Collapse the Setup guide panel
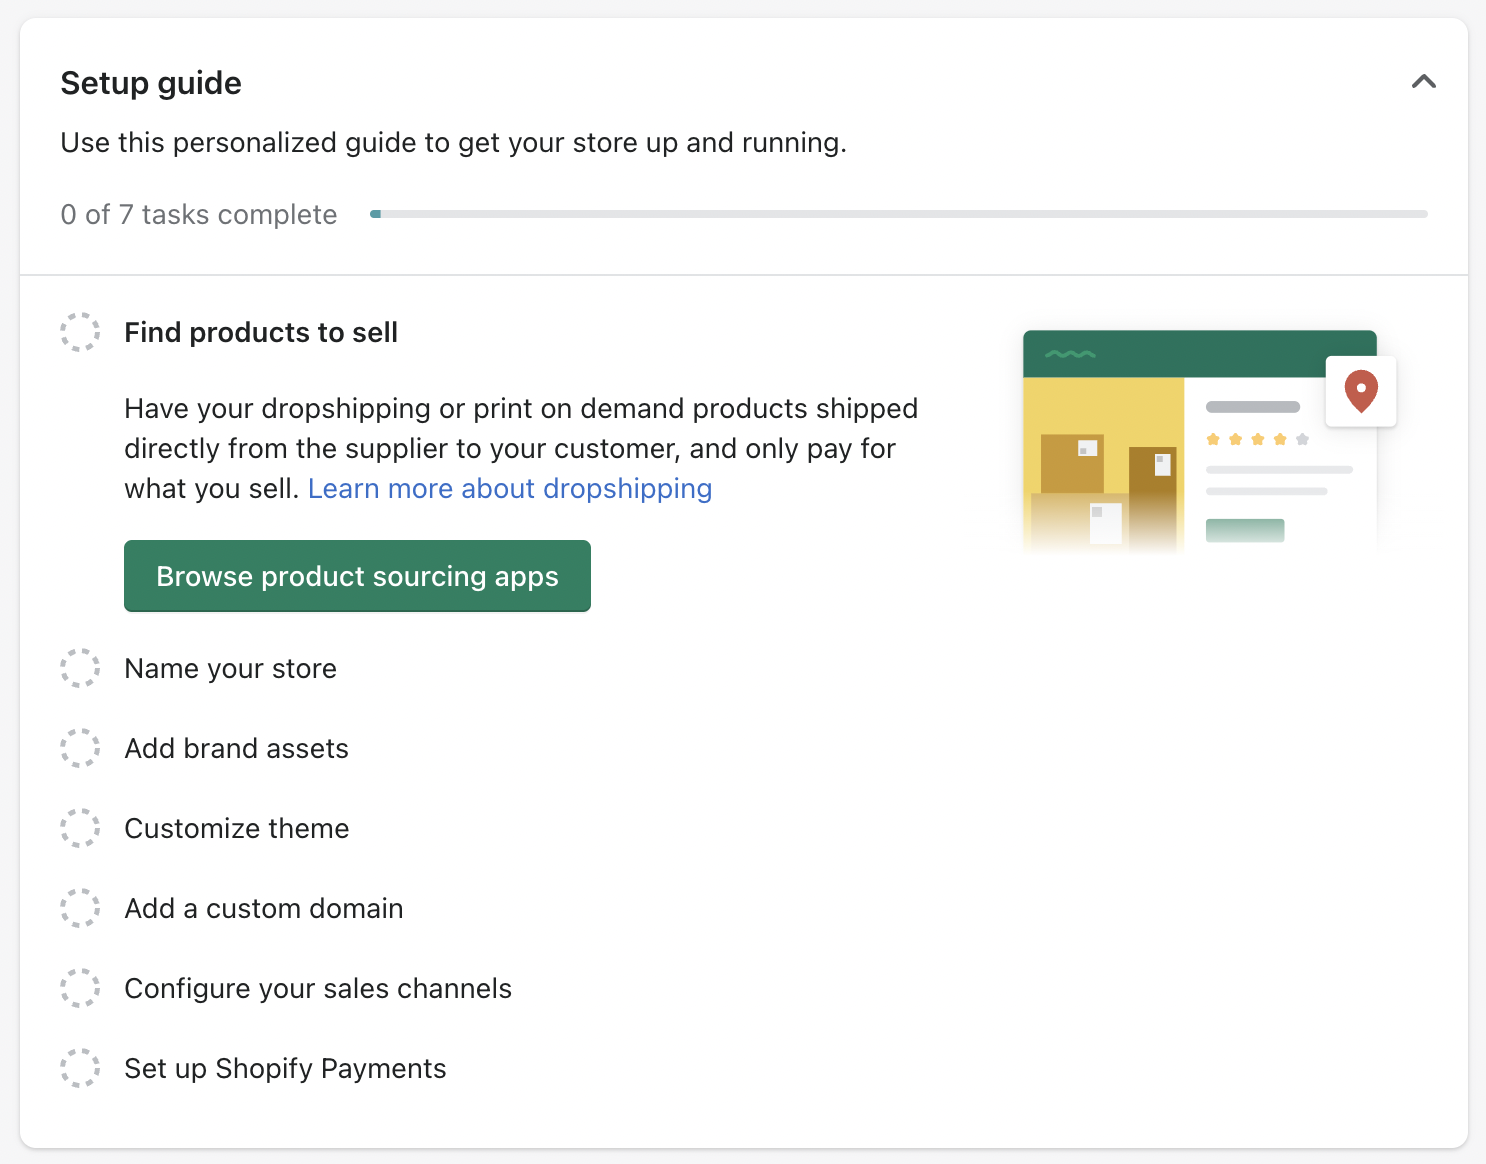 click(1425, 82)
